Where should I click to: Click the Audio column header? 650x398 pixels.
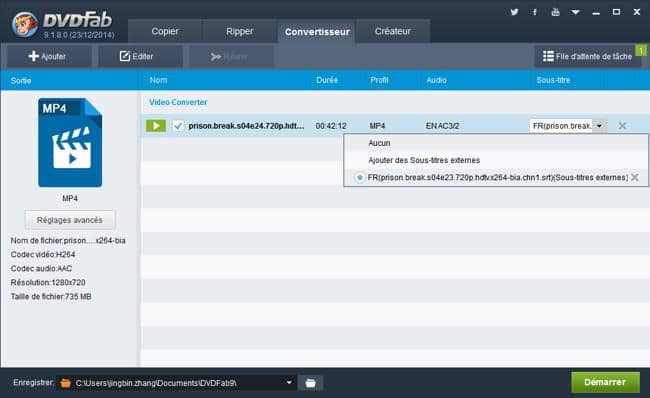point(437,80)
